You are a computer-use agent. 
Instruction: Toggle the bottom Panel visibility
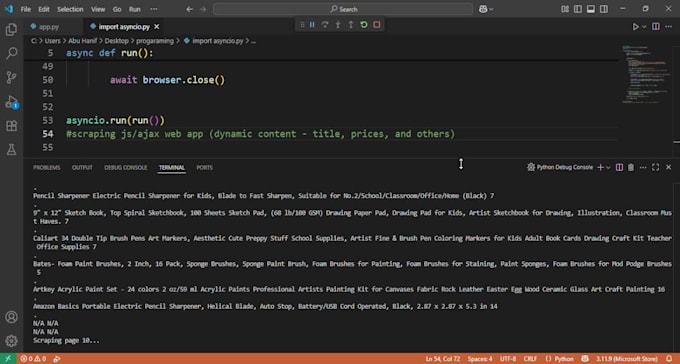click(x=591, y=9)
